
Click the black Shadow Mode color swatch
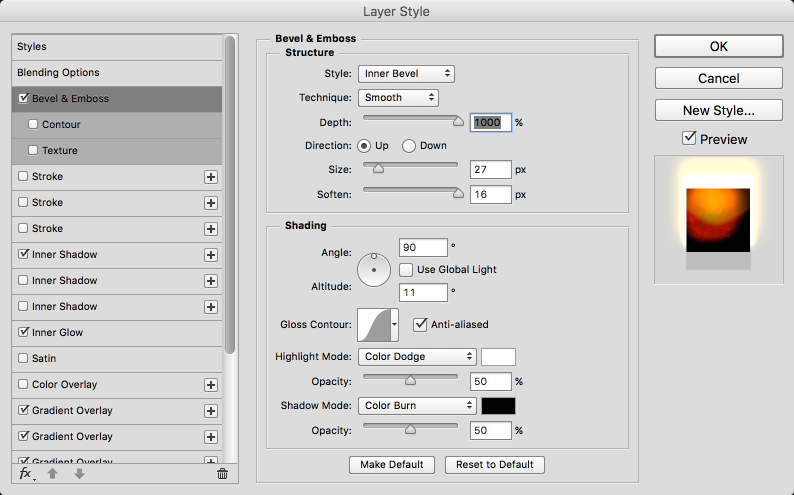click(498, 406)
